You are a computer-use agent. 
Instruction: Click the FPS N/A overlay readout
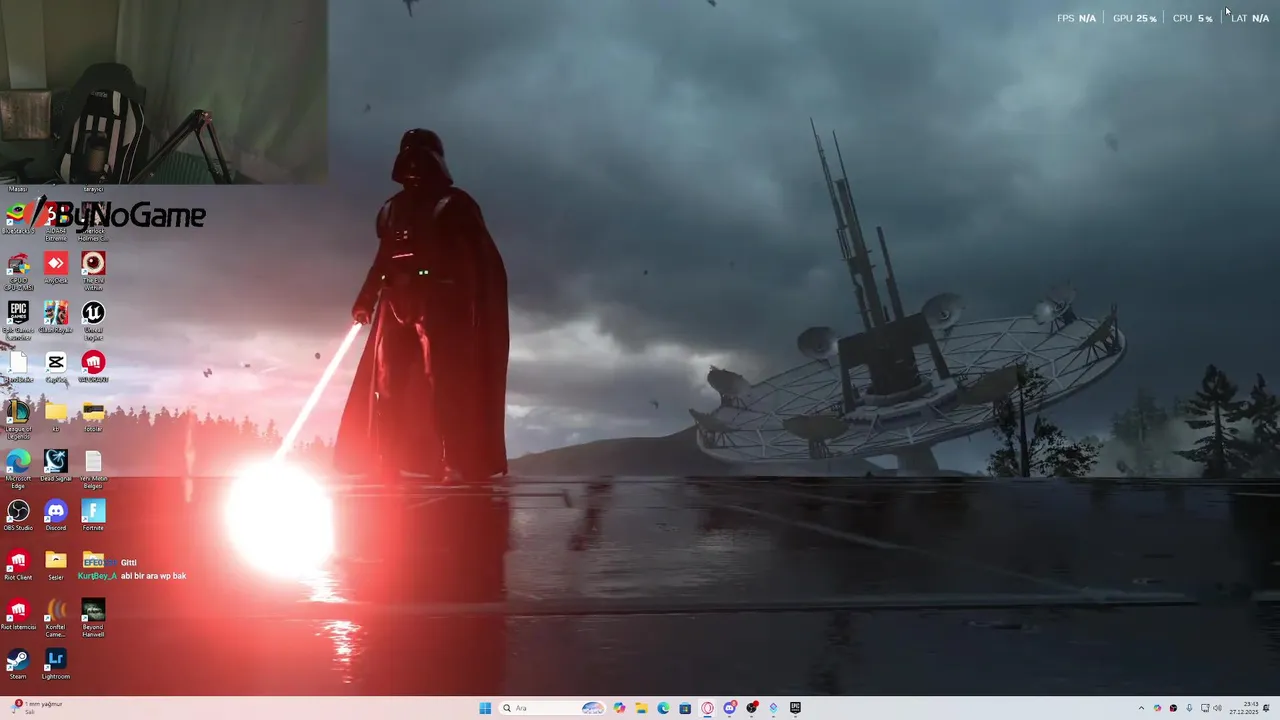click(x=1077, y=18)
